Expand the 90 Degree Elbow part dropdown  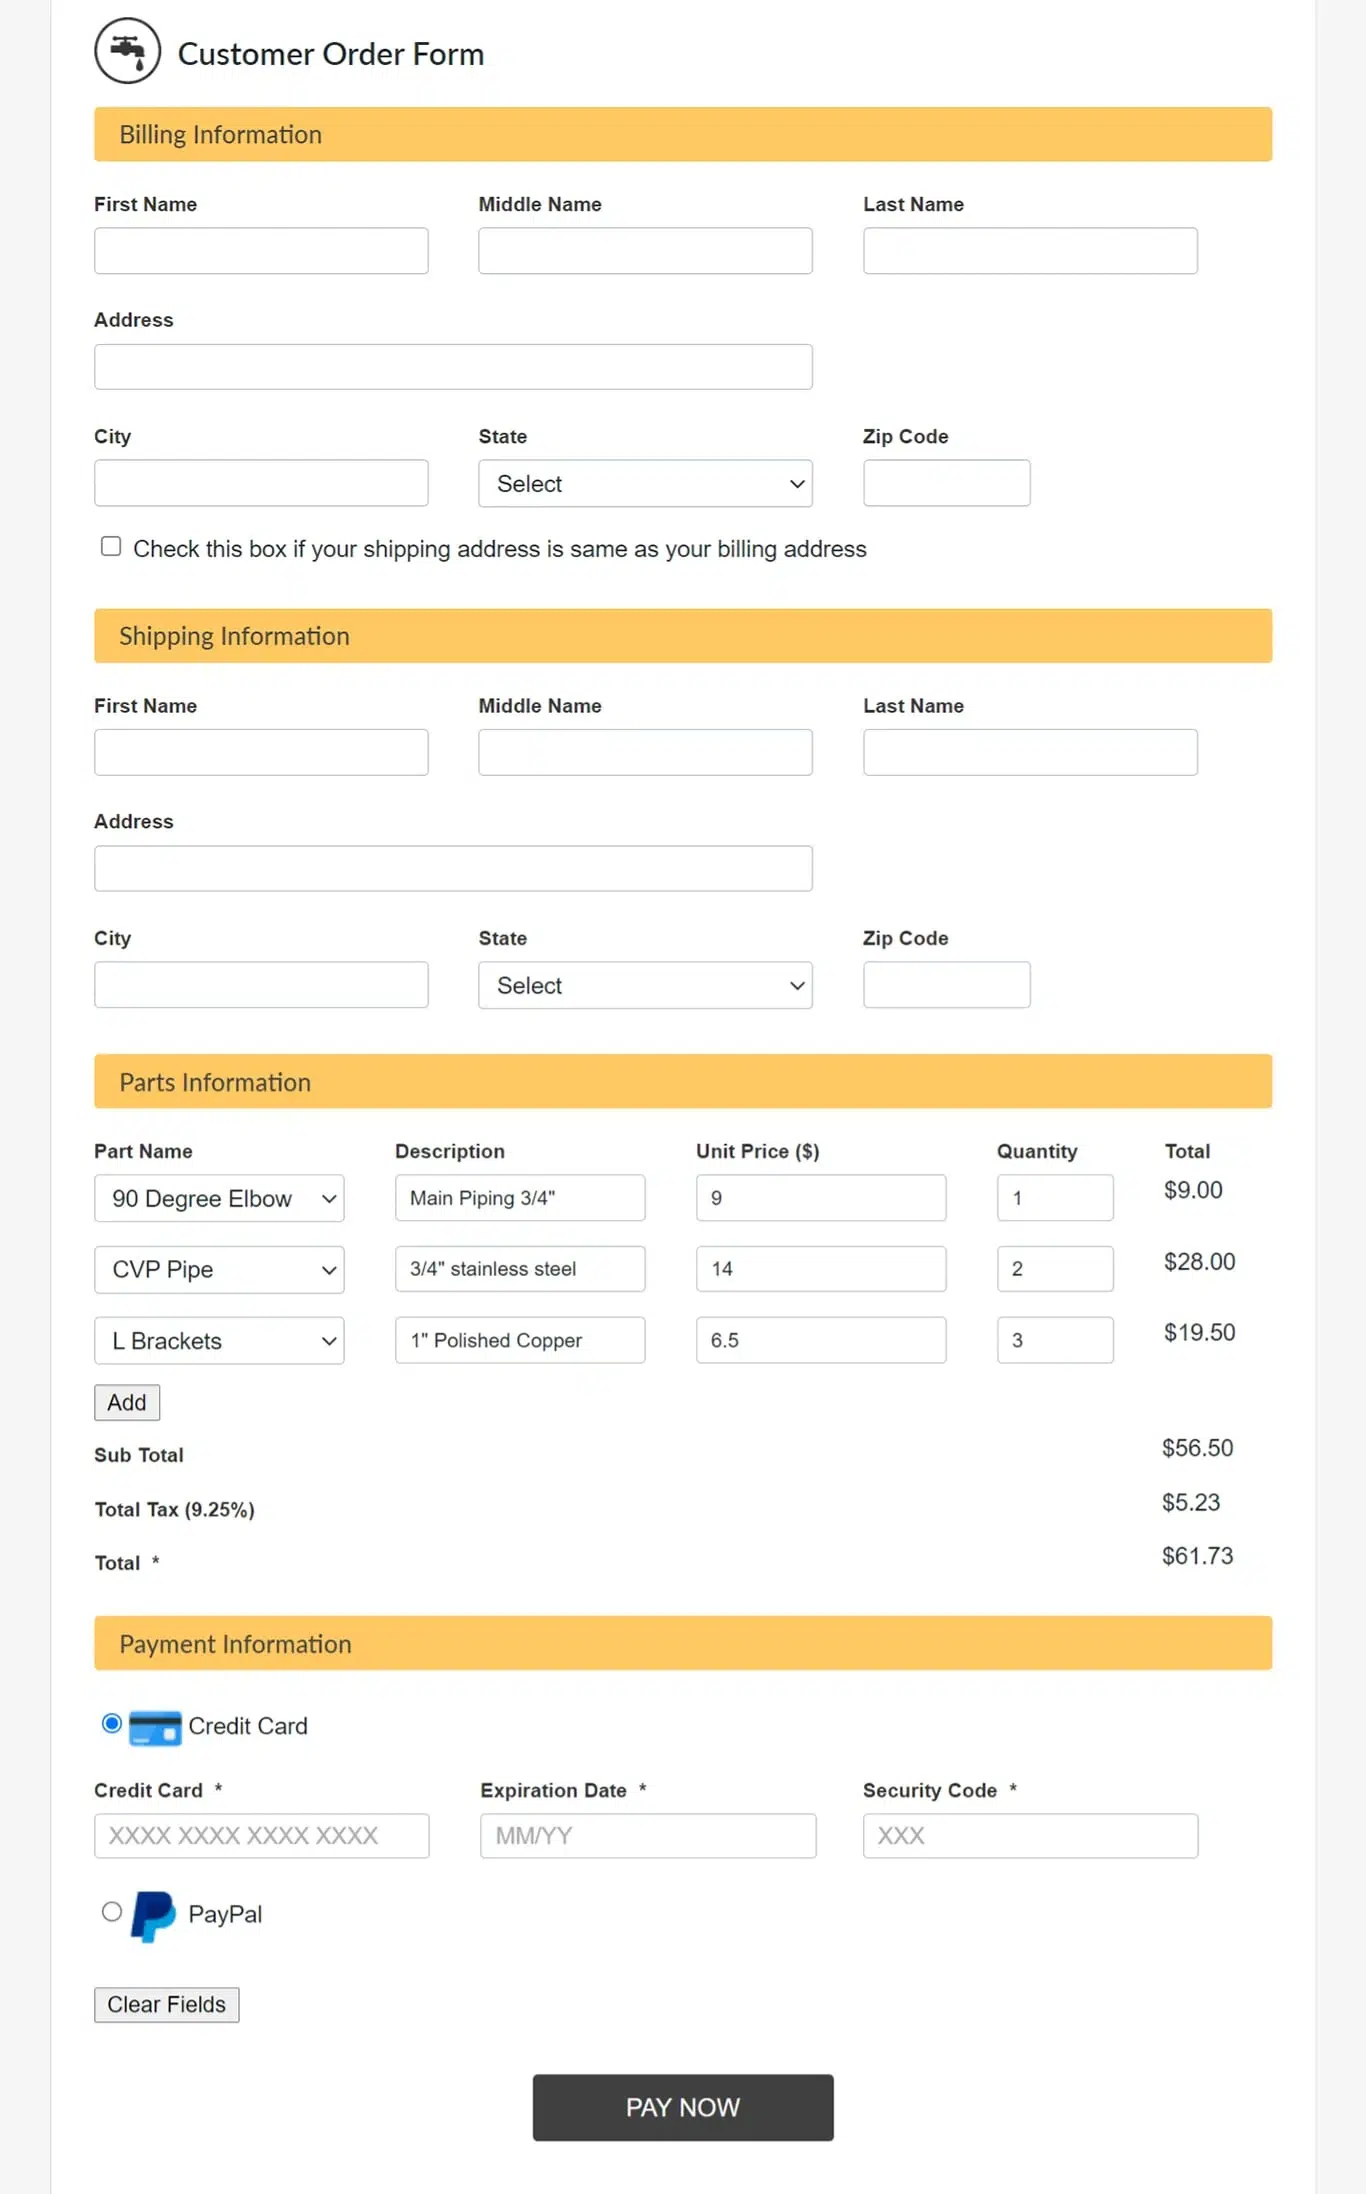coord(219,1199)
